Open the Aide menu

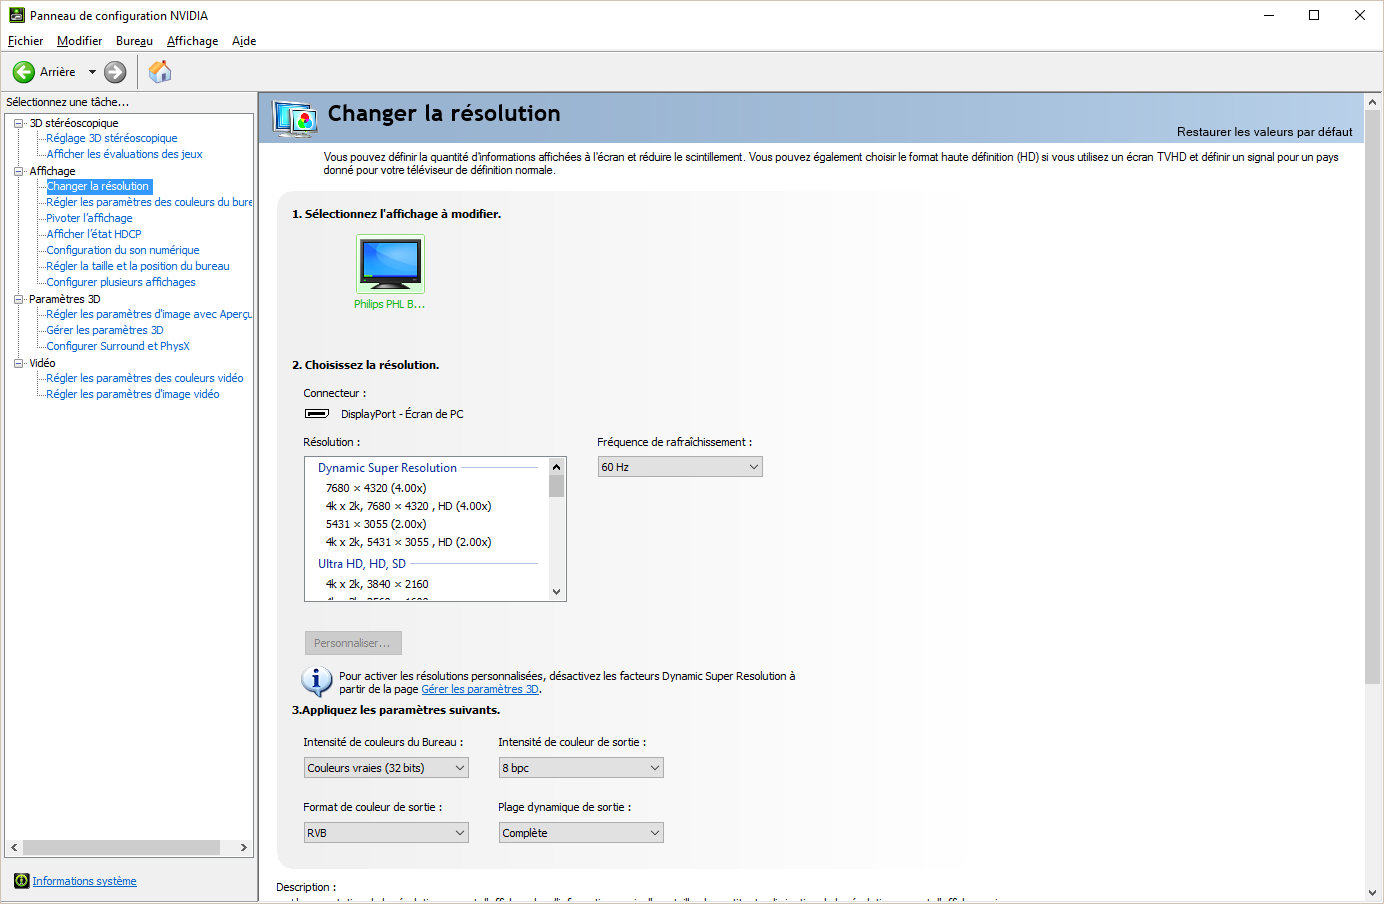244,41
